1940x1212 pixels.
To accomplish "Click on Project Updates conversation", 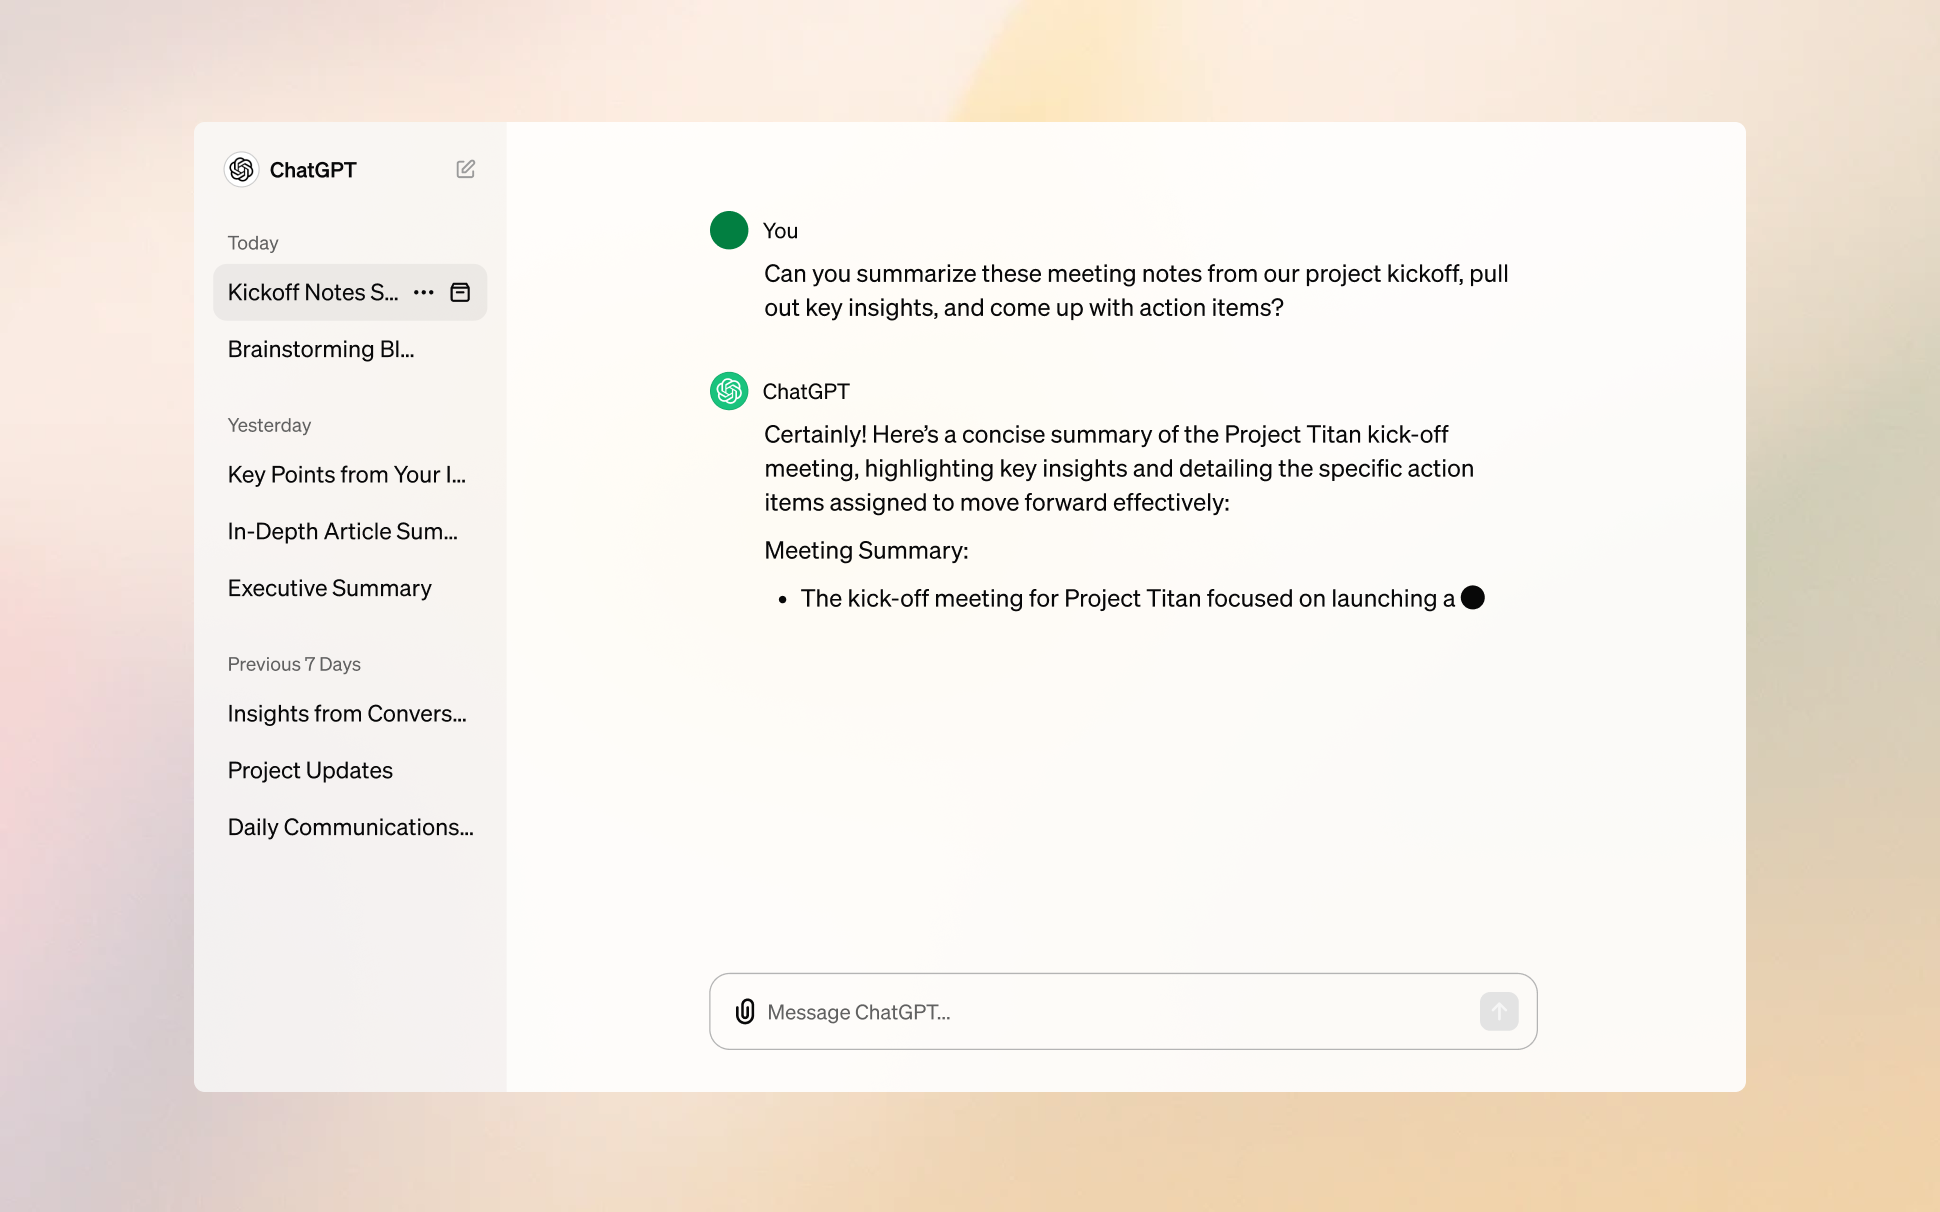I will [x=310, y=769].
